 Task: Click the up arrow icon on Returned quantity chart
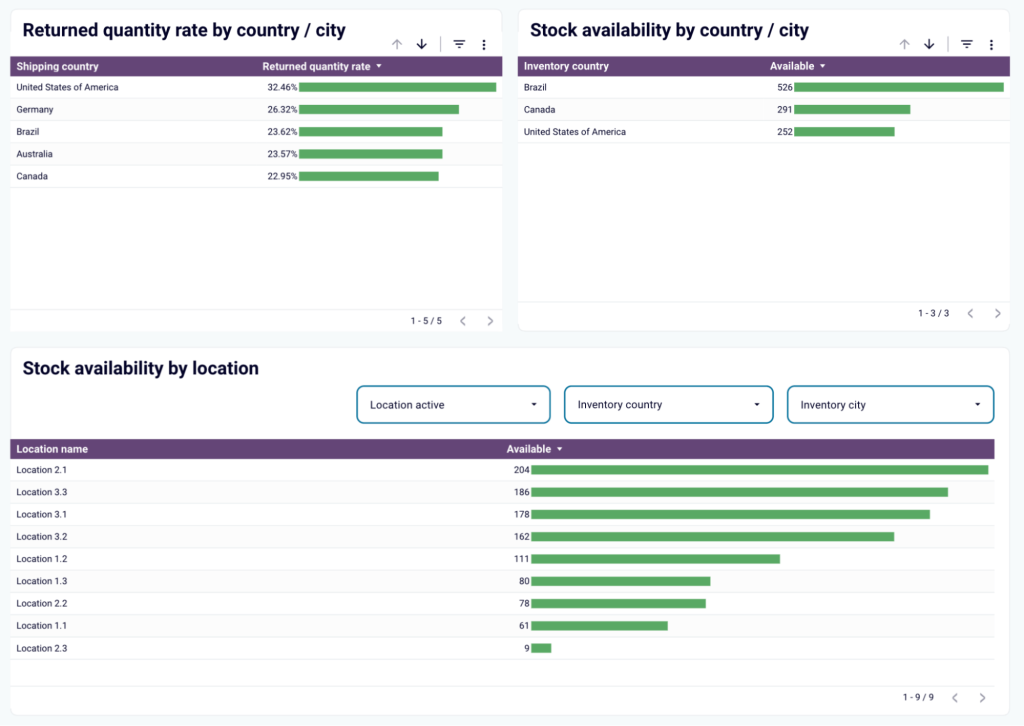pos(396,43)
